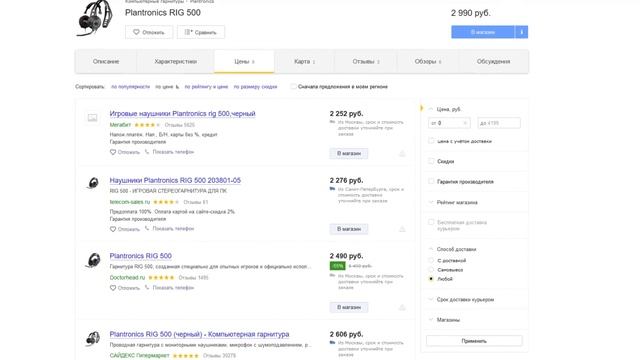Enable Гарантия производителя filter checkbox
The height and width of the screenshot is (360, 640).
[x=431, y=181]
